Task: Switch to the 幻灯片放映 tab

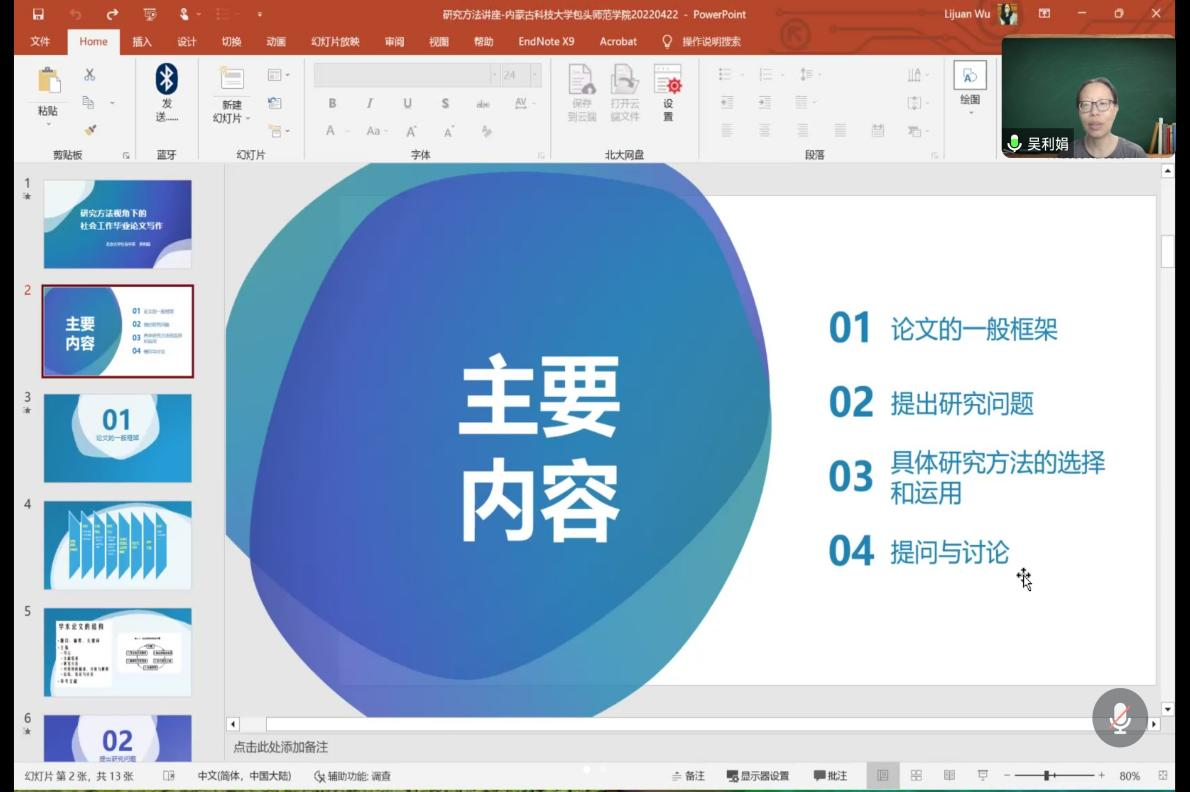Action: point(335,42)
